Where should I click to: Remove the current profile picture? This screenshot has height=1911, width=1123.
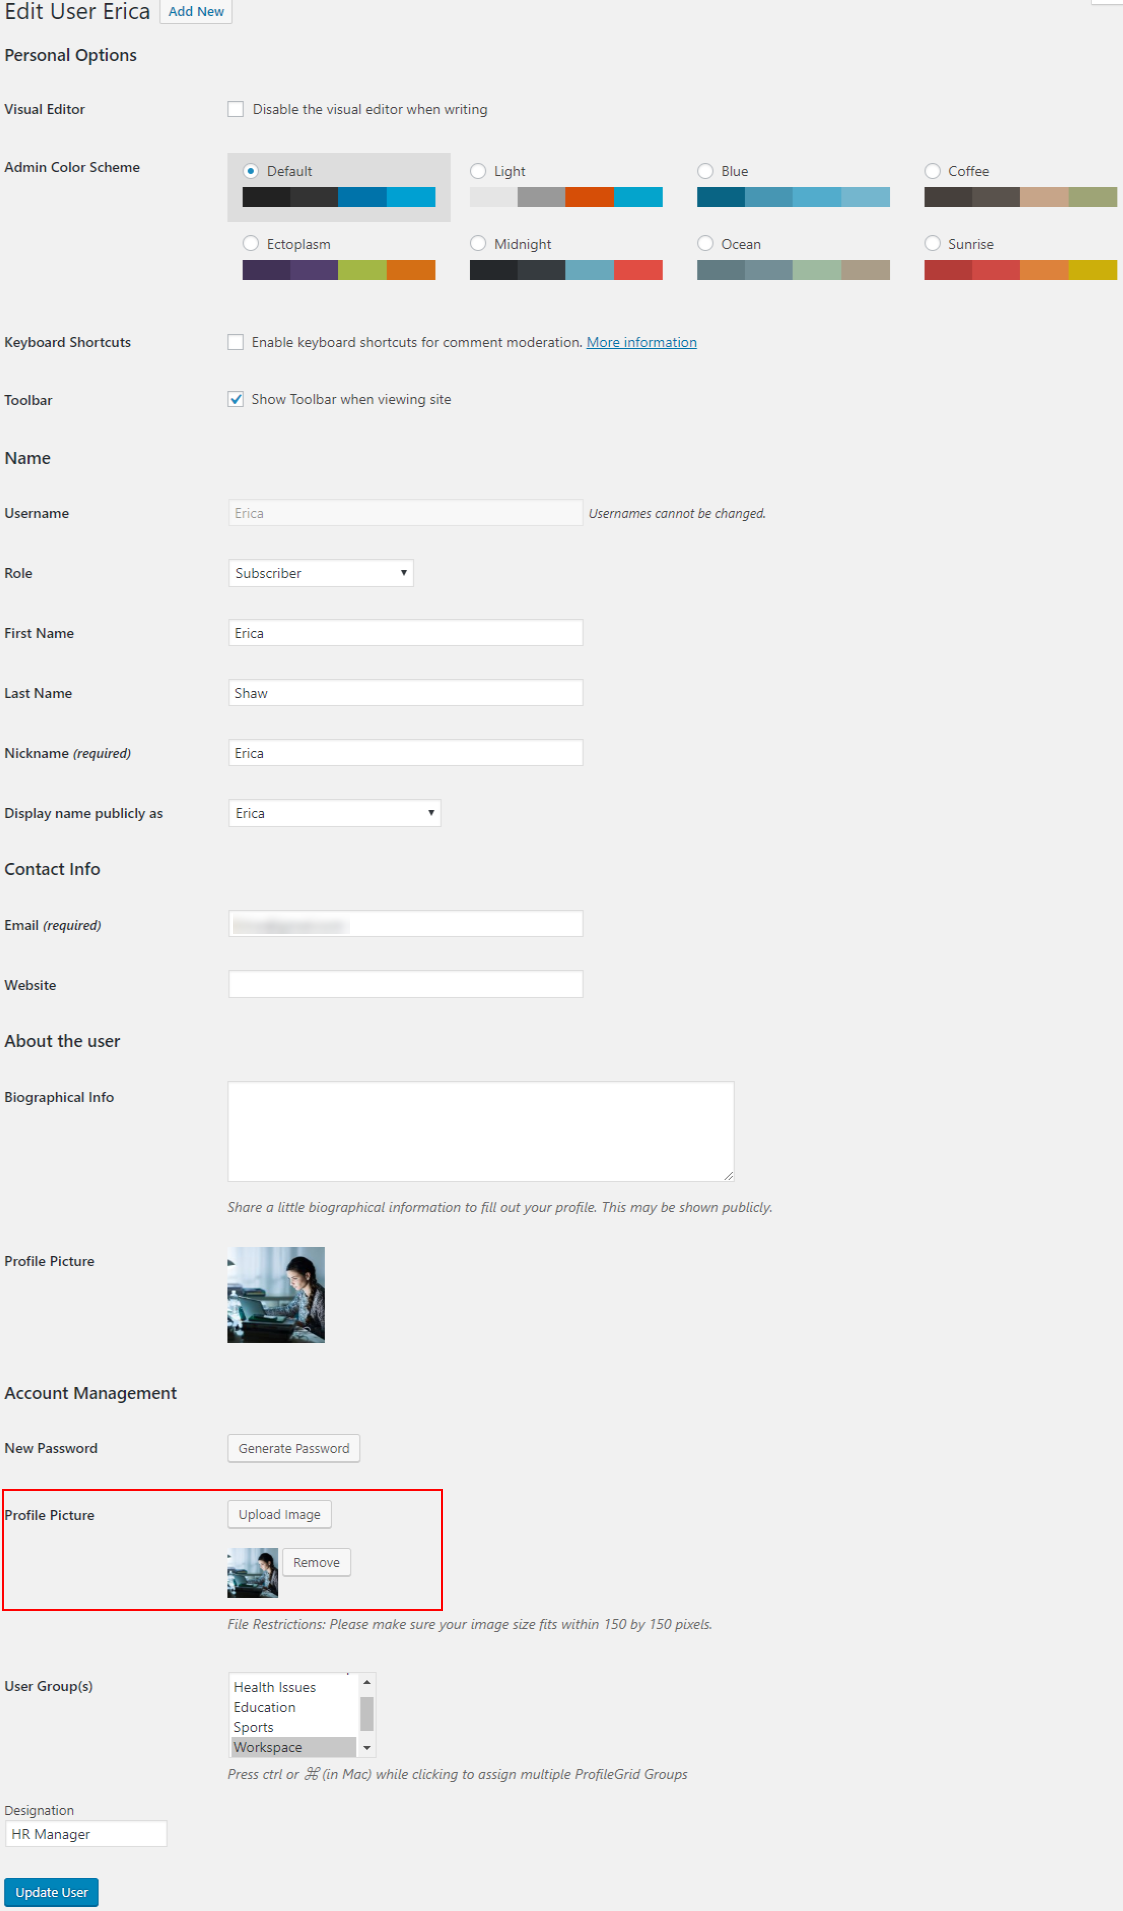[x=316, y=1562]
